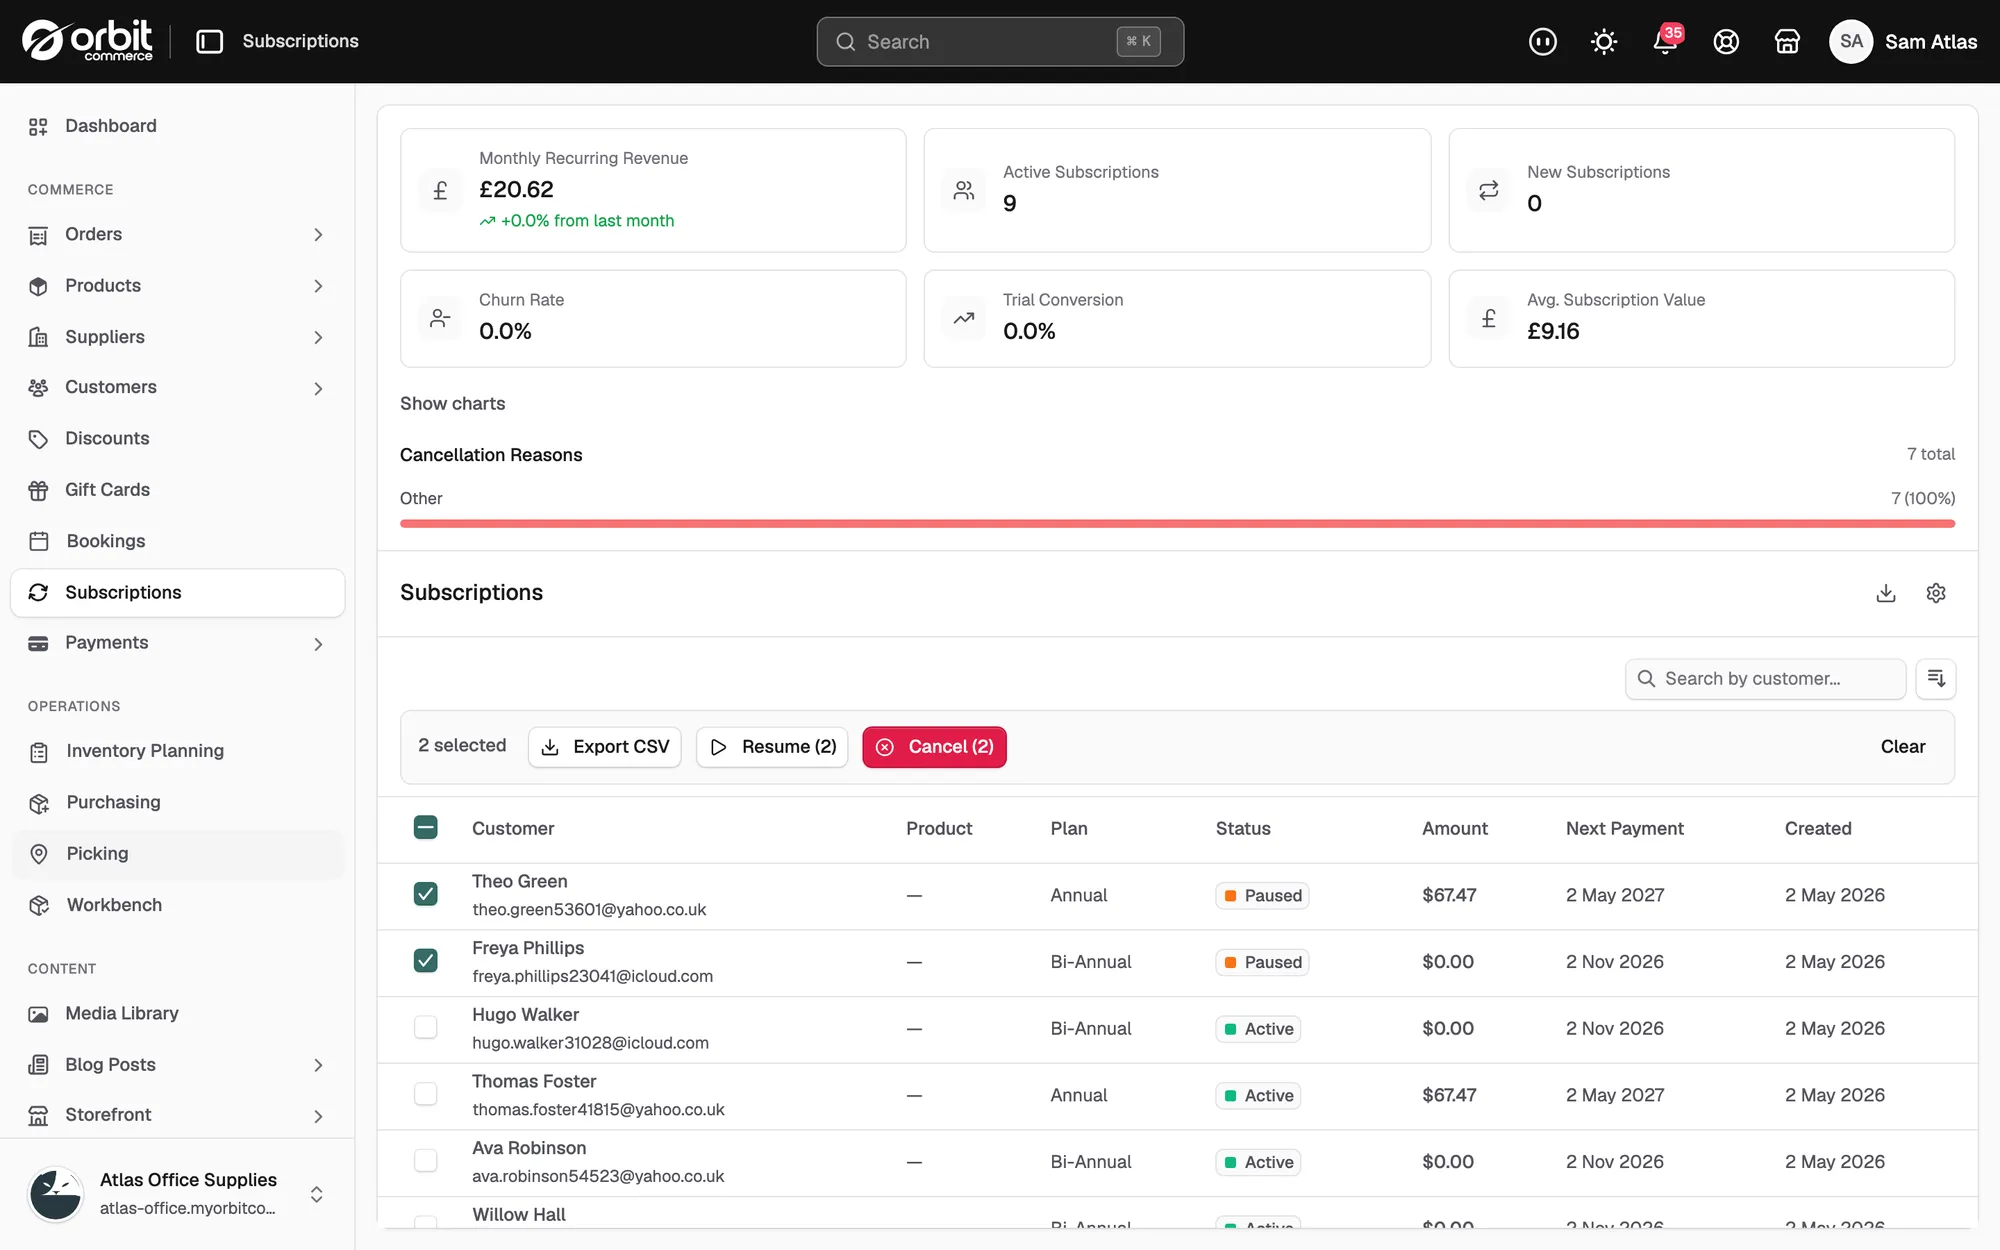This screenshot has width=2000, height=1250.
Task: Open the storefront shop icon in header
Action: tap(1787, 41)
